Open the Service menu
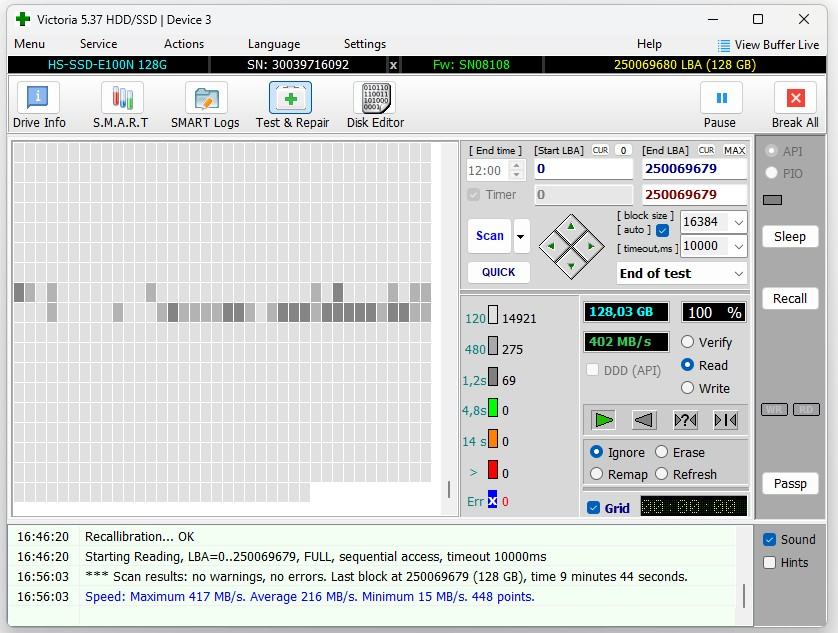The image size is (838, 633). [x=98, y=44]
